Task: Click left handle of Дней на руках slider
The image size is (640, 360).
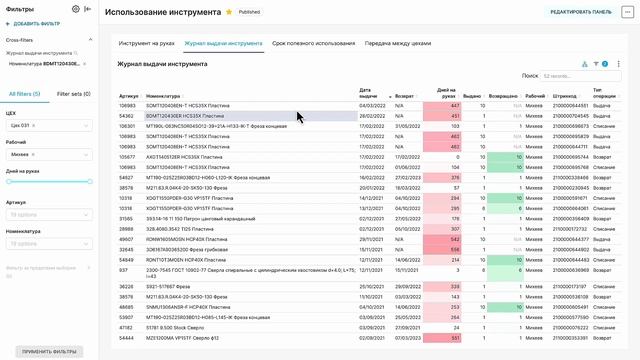Action: 9,182
